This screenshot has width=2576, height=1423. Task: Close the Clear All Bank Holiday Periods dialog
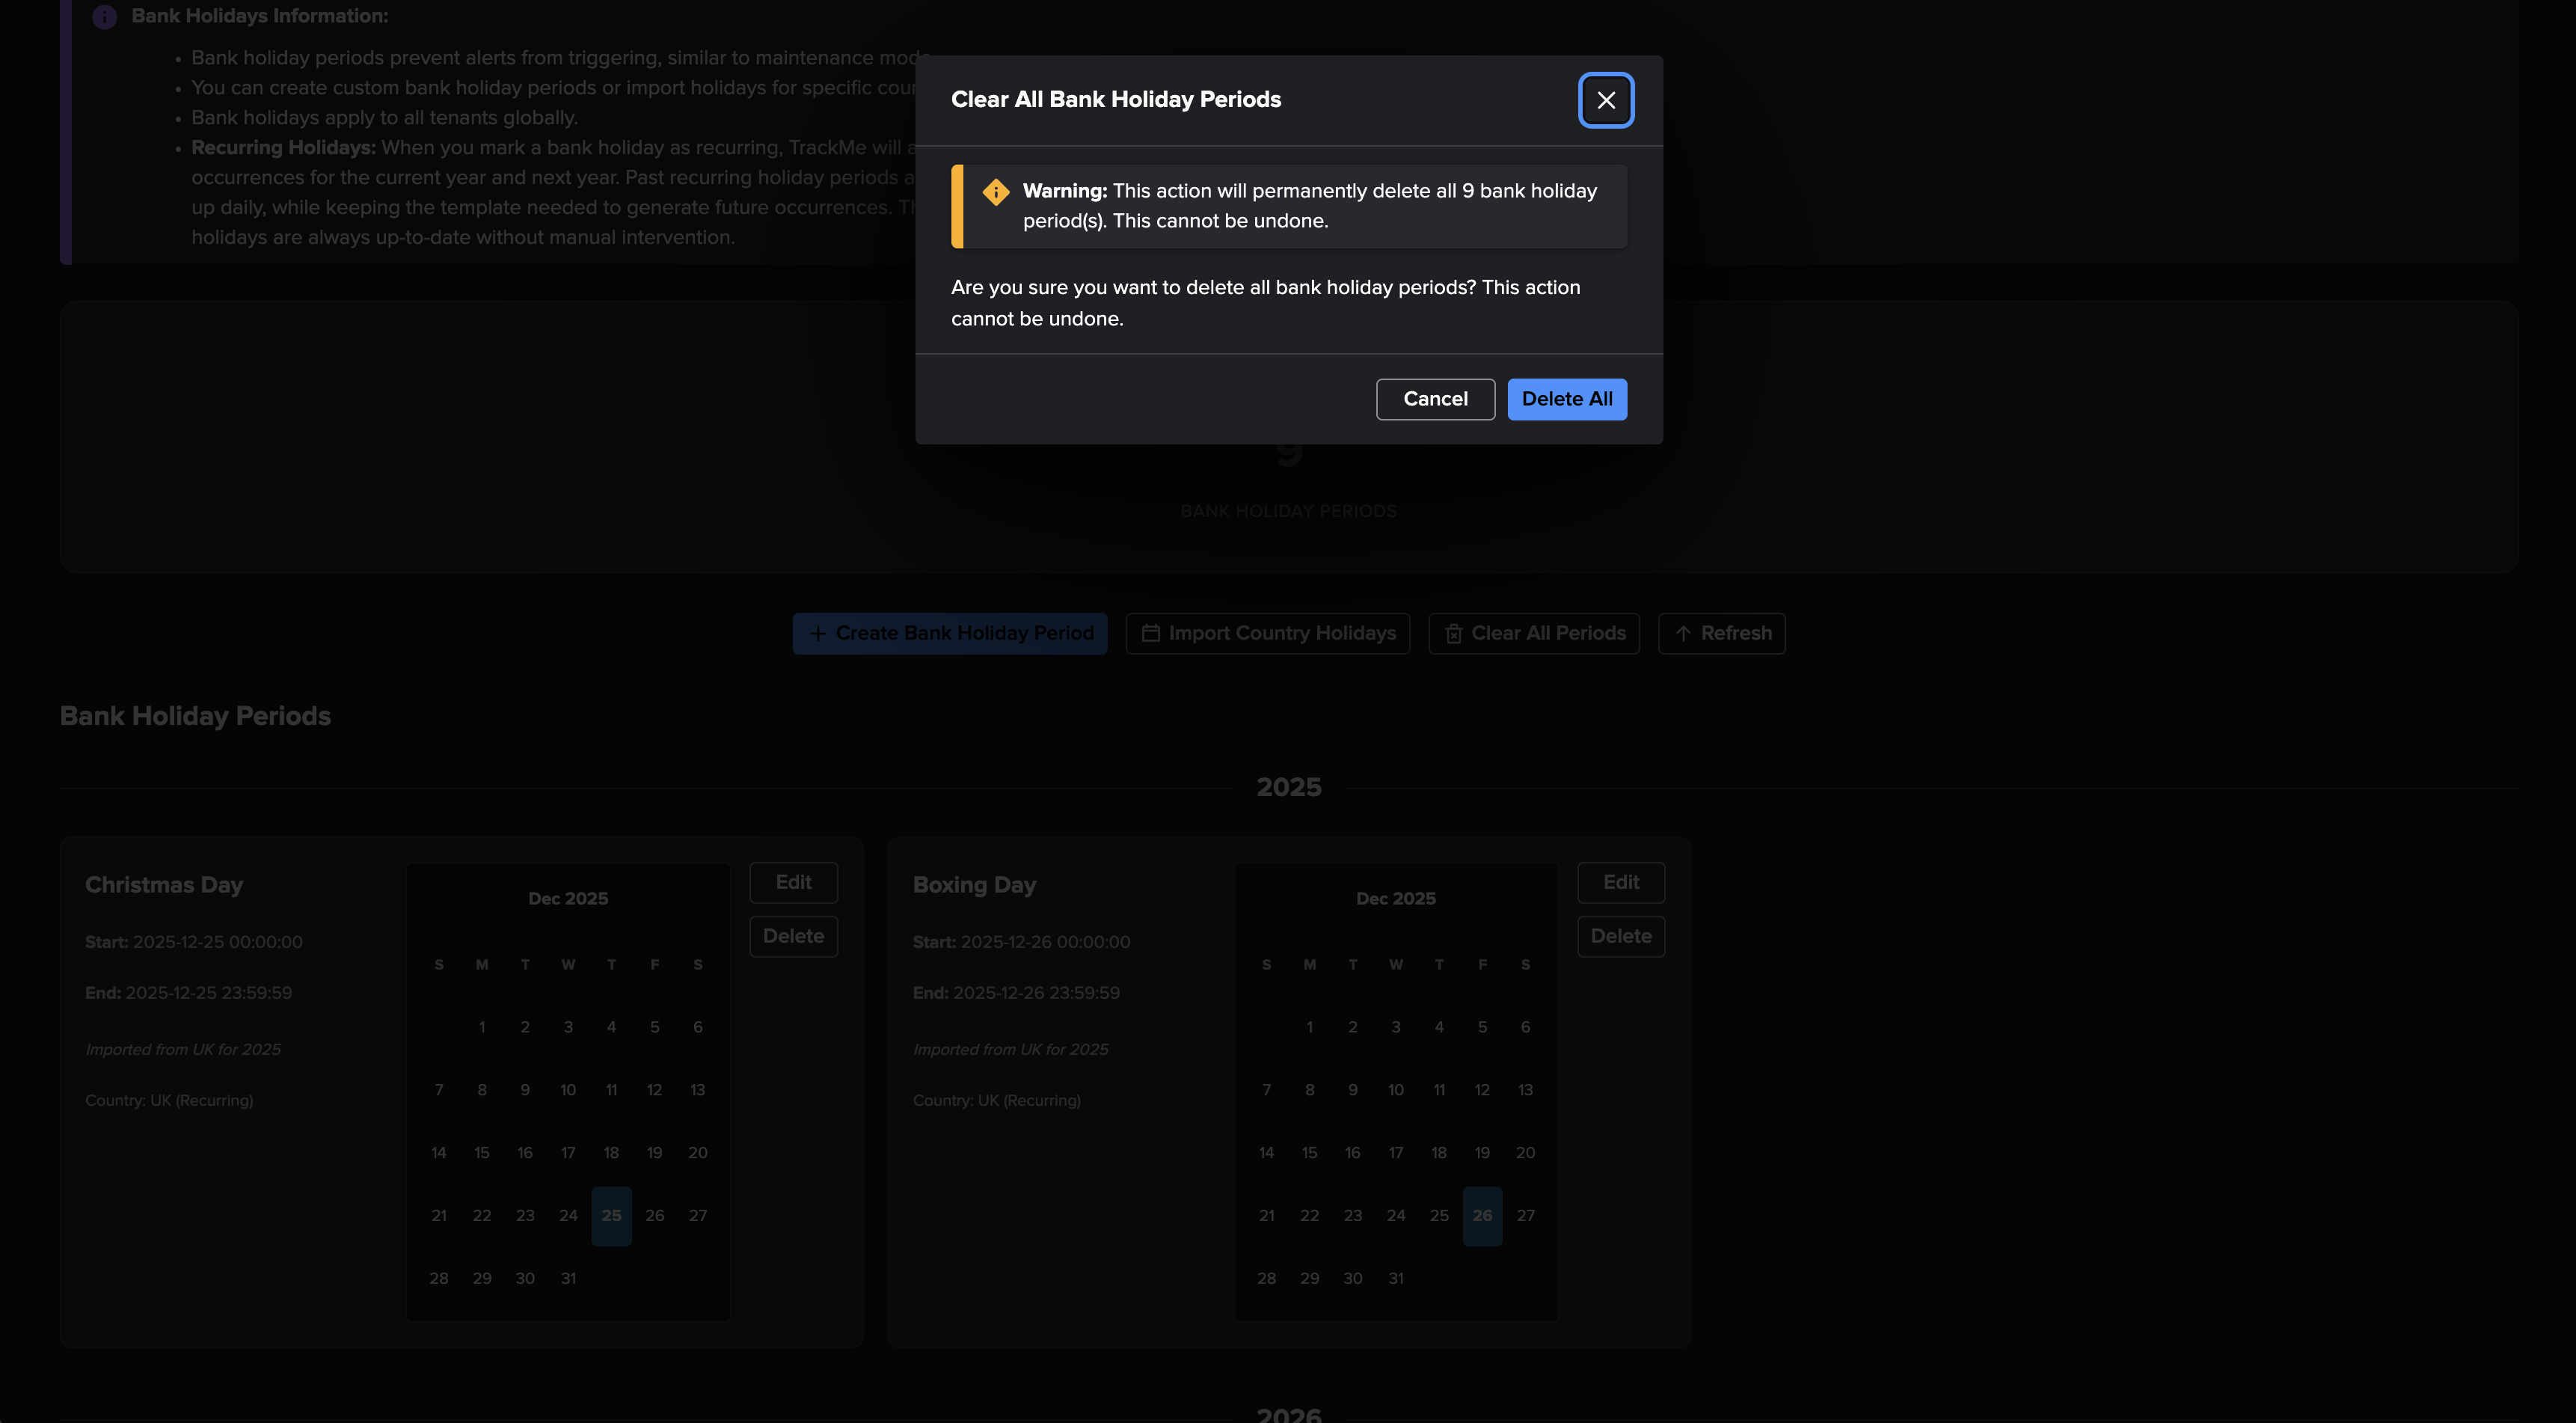click(x=1605, y=100)
